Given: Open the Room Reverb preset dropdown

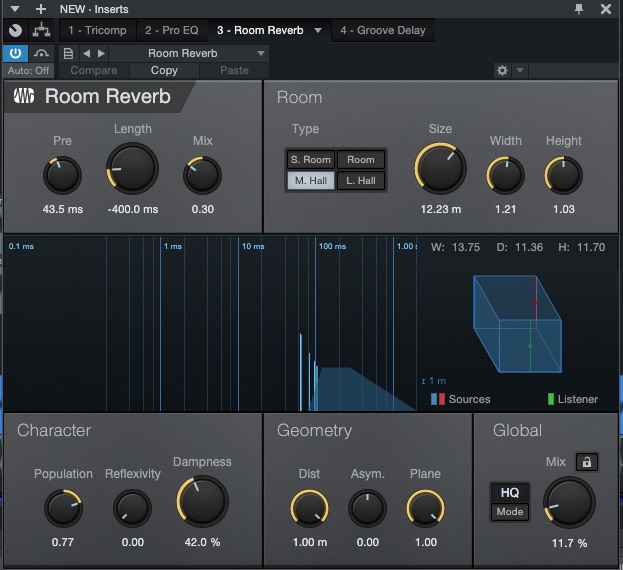Looking at the screenshot, I should (x=189, y=53).
